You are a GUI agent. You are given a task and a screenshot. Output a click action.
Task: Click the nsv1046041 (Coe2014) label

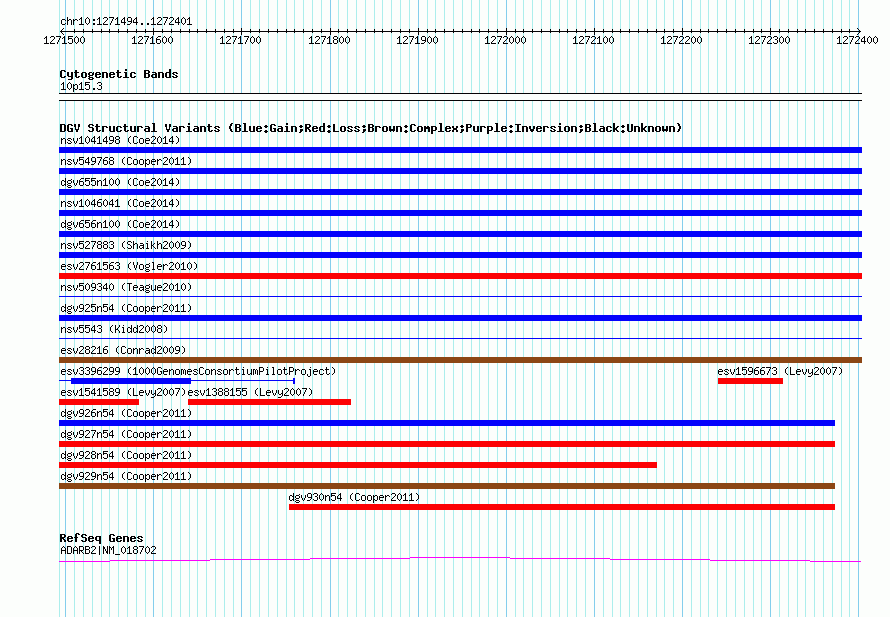120,203
